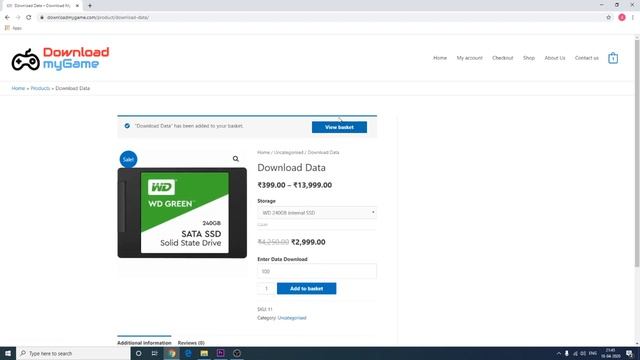
Task: Click Uncategorised in the product breadcrumb
Action: pyautogui.click(x=289, y=152)
